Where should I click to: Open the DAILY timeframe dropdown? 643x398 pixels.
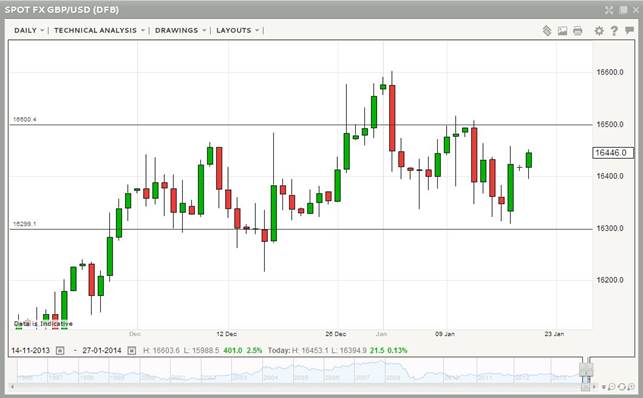(29, 30)
